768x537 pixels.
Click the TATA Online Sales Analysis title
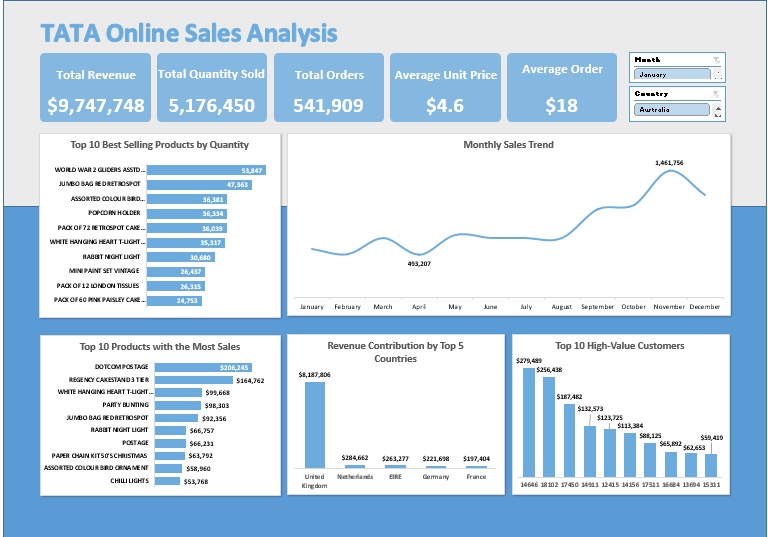[189, 33]
